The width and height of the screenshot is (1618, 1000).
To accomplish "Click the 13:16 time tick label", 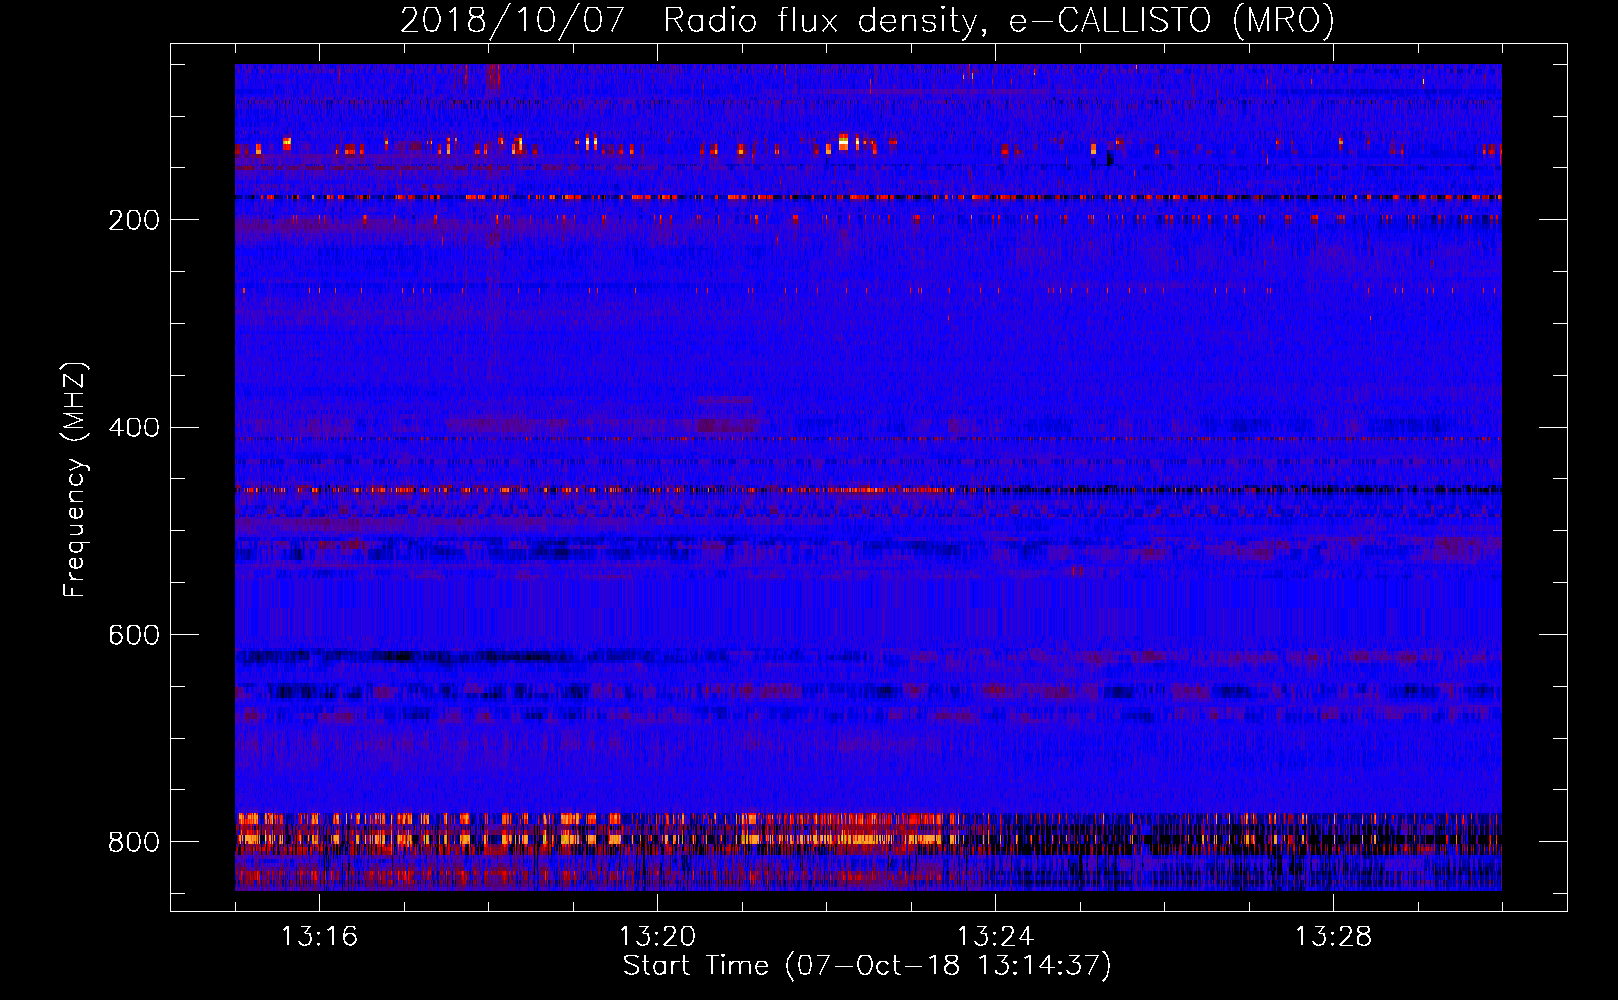I will pyautogui.click(x=319, y=937).
